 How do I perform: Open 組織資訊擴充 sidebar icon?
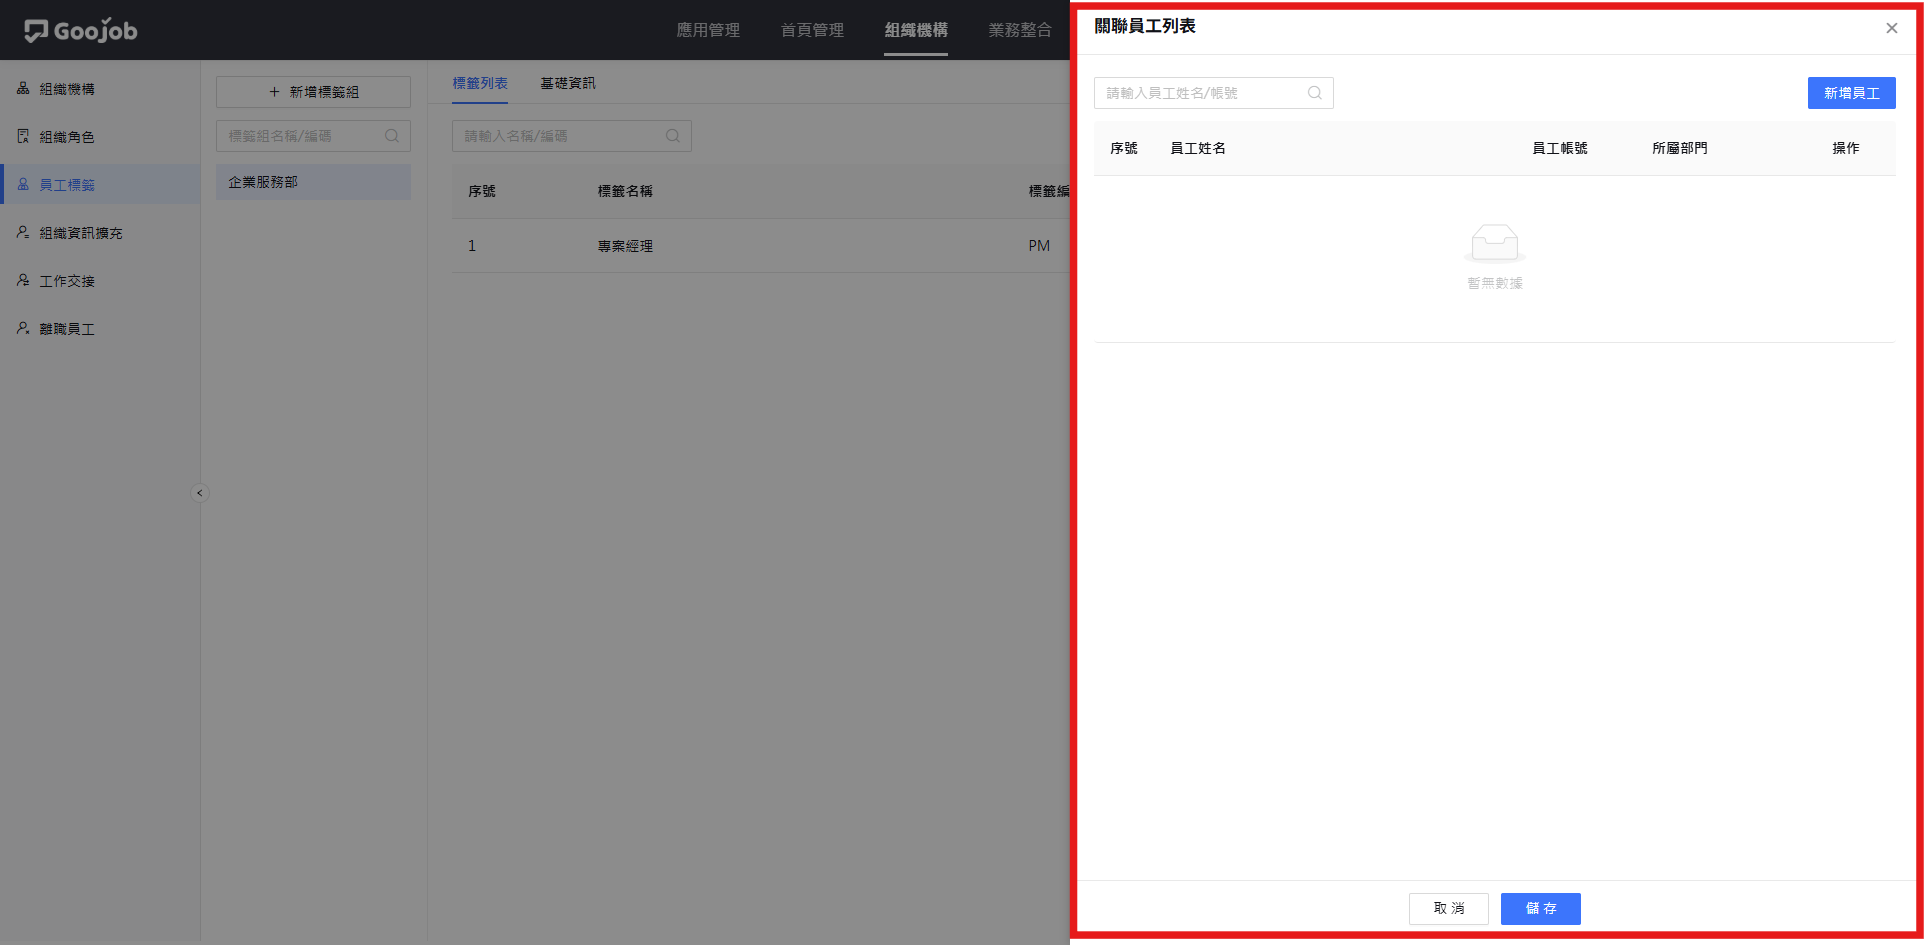coord(23,233)
